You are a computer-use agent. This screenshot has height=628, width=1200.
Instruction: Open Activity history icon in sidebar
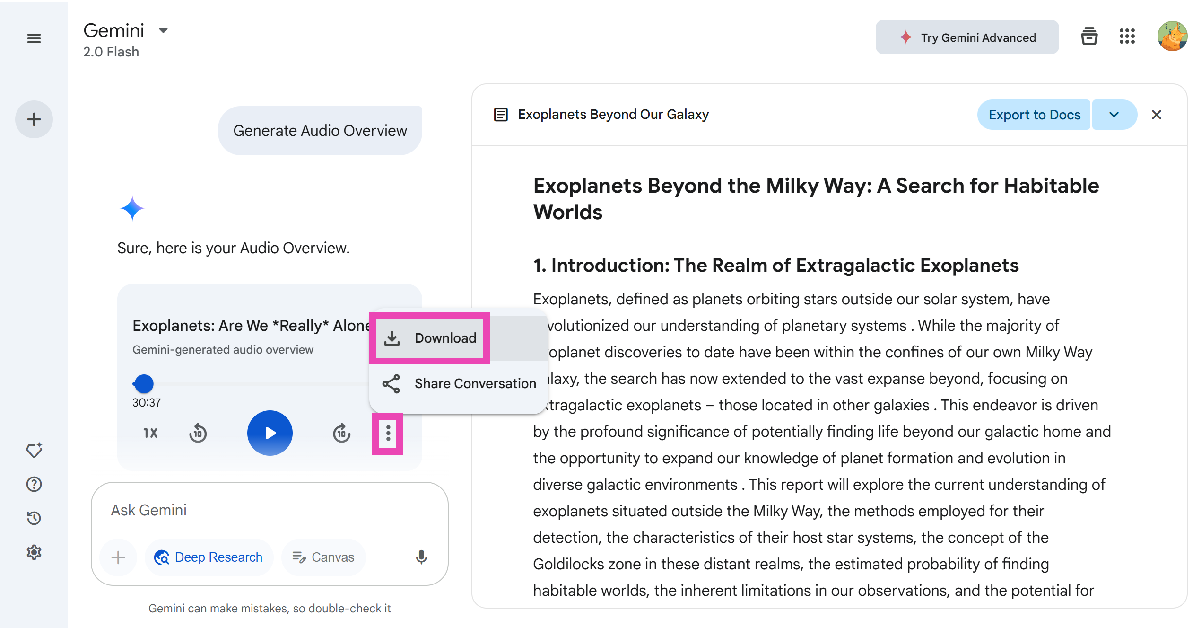[34, 518]
